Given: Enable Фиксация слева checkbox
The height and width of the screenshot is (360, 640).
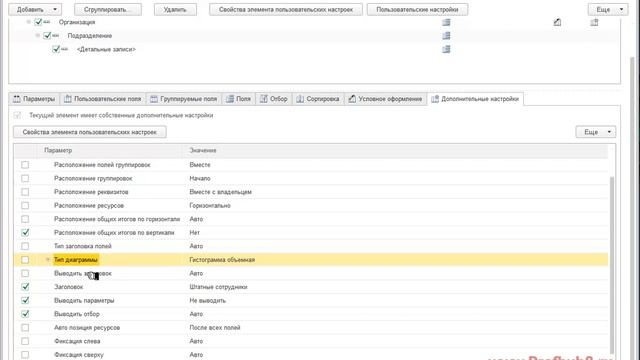Looking at the screenshot, I should click(x=25, y=341).
